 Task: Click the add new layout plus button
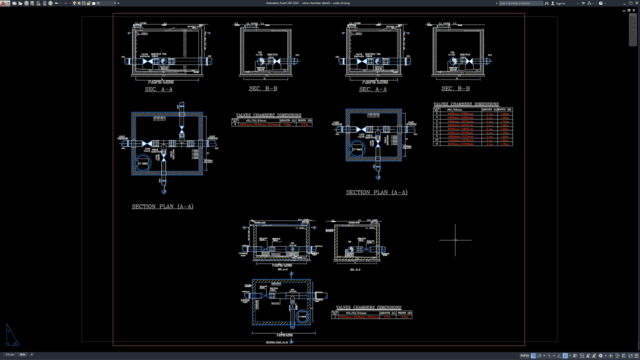[31, 354]
